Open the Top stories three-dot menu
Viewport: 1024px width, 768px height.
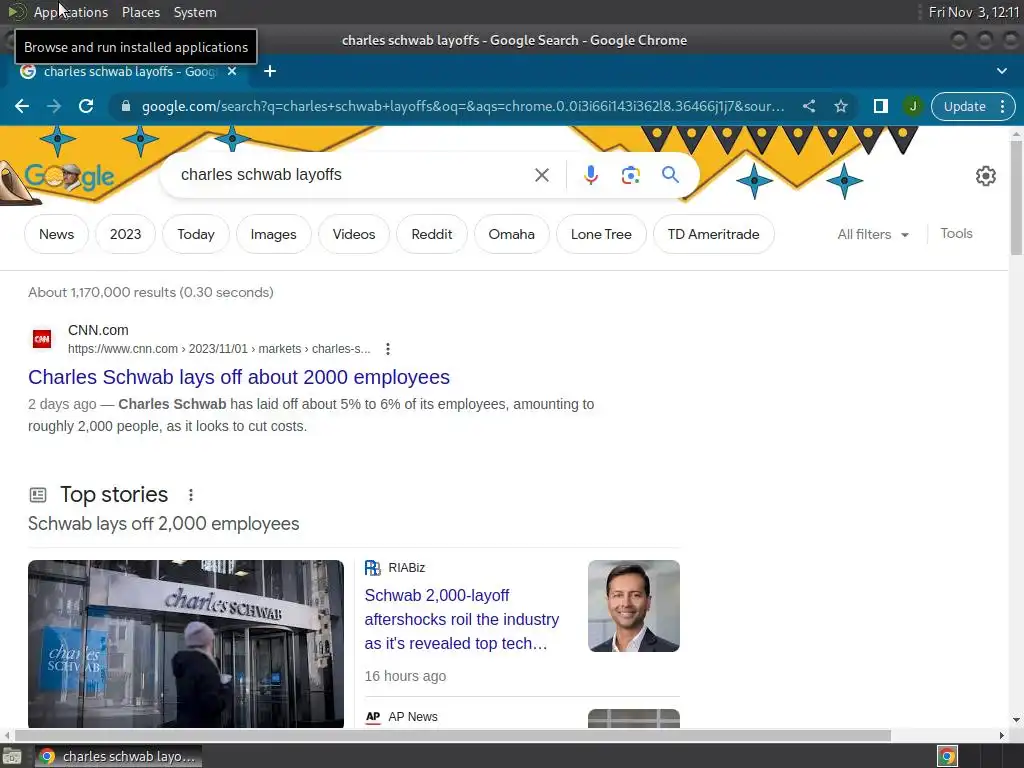point(191,495)
